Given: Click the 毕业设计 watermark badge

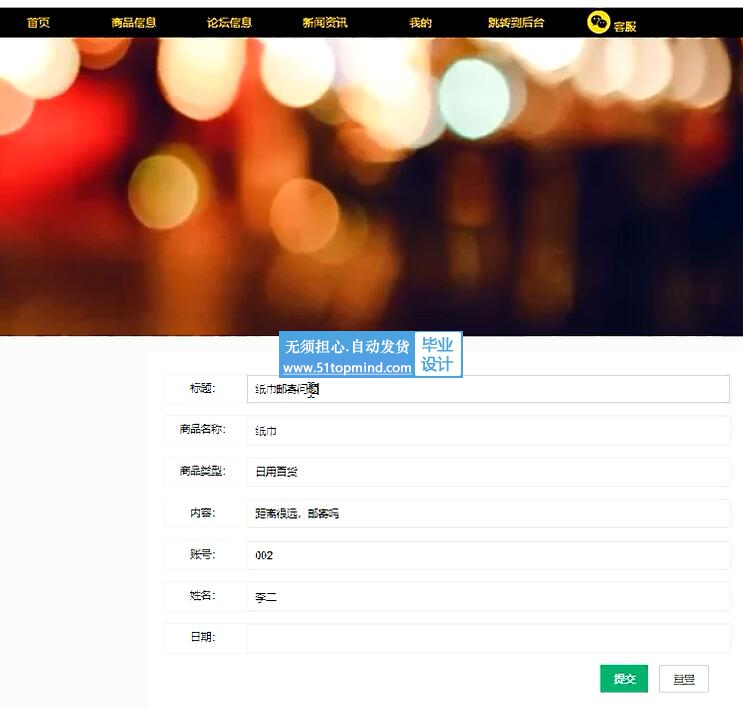Looking at the screenshot, I should click(437, 355).
